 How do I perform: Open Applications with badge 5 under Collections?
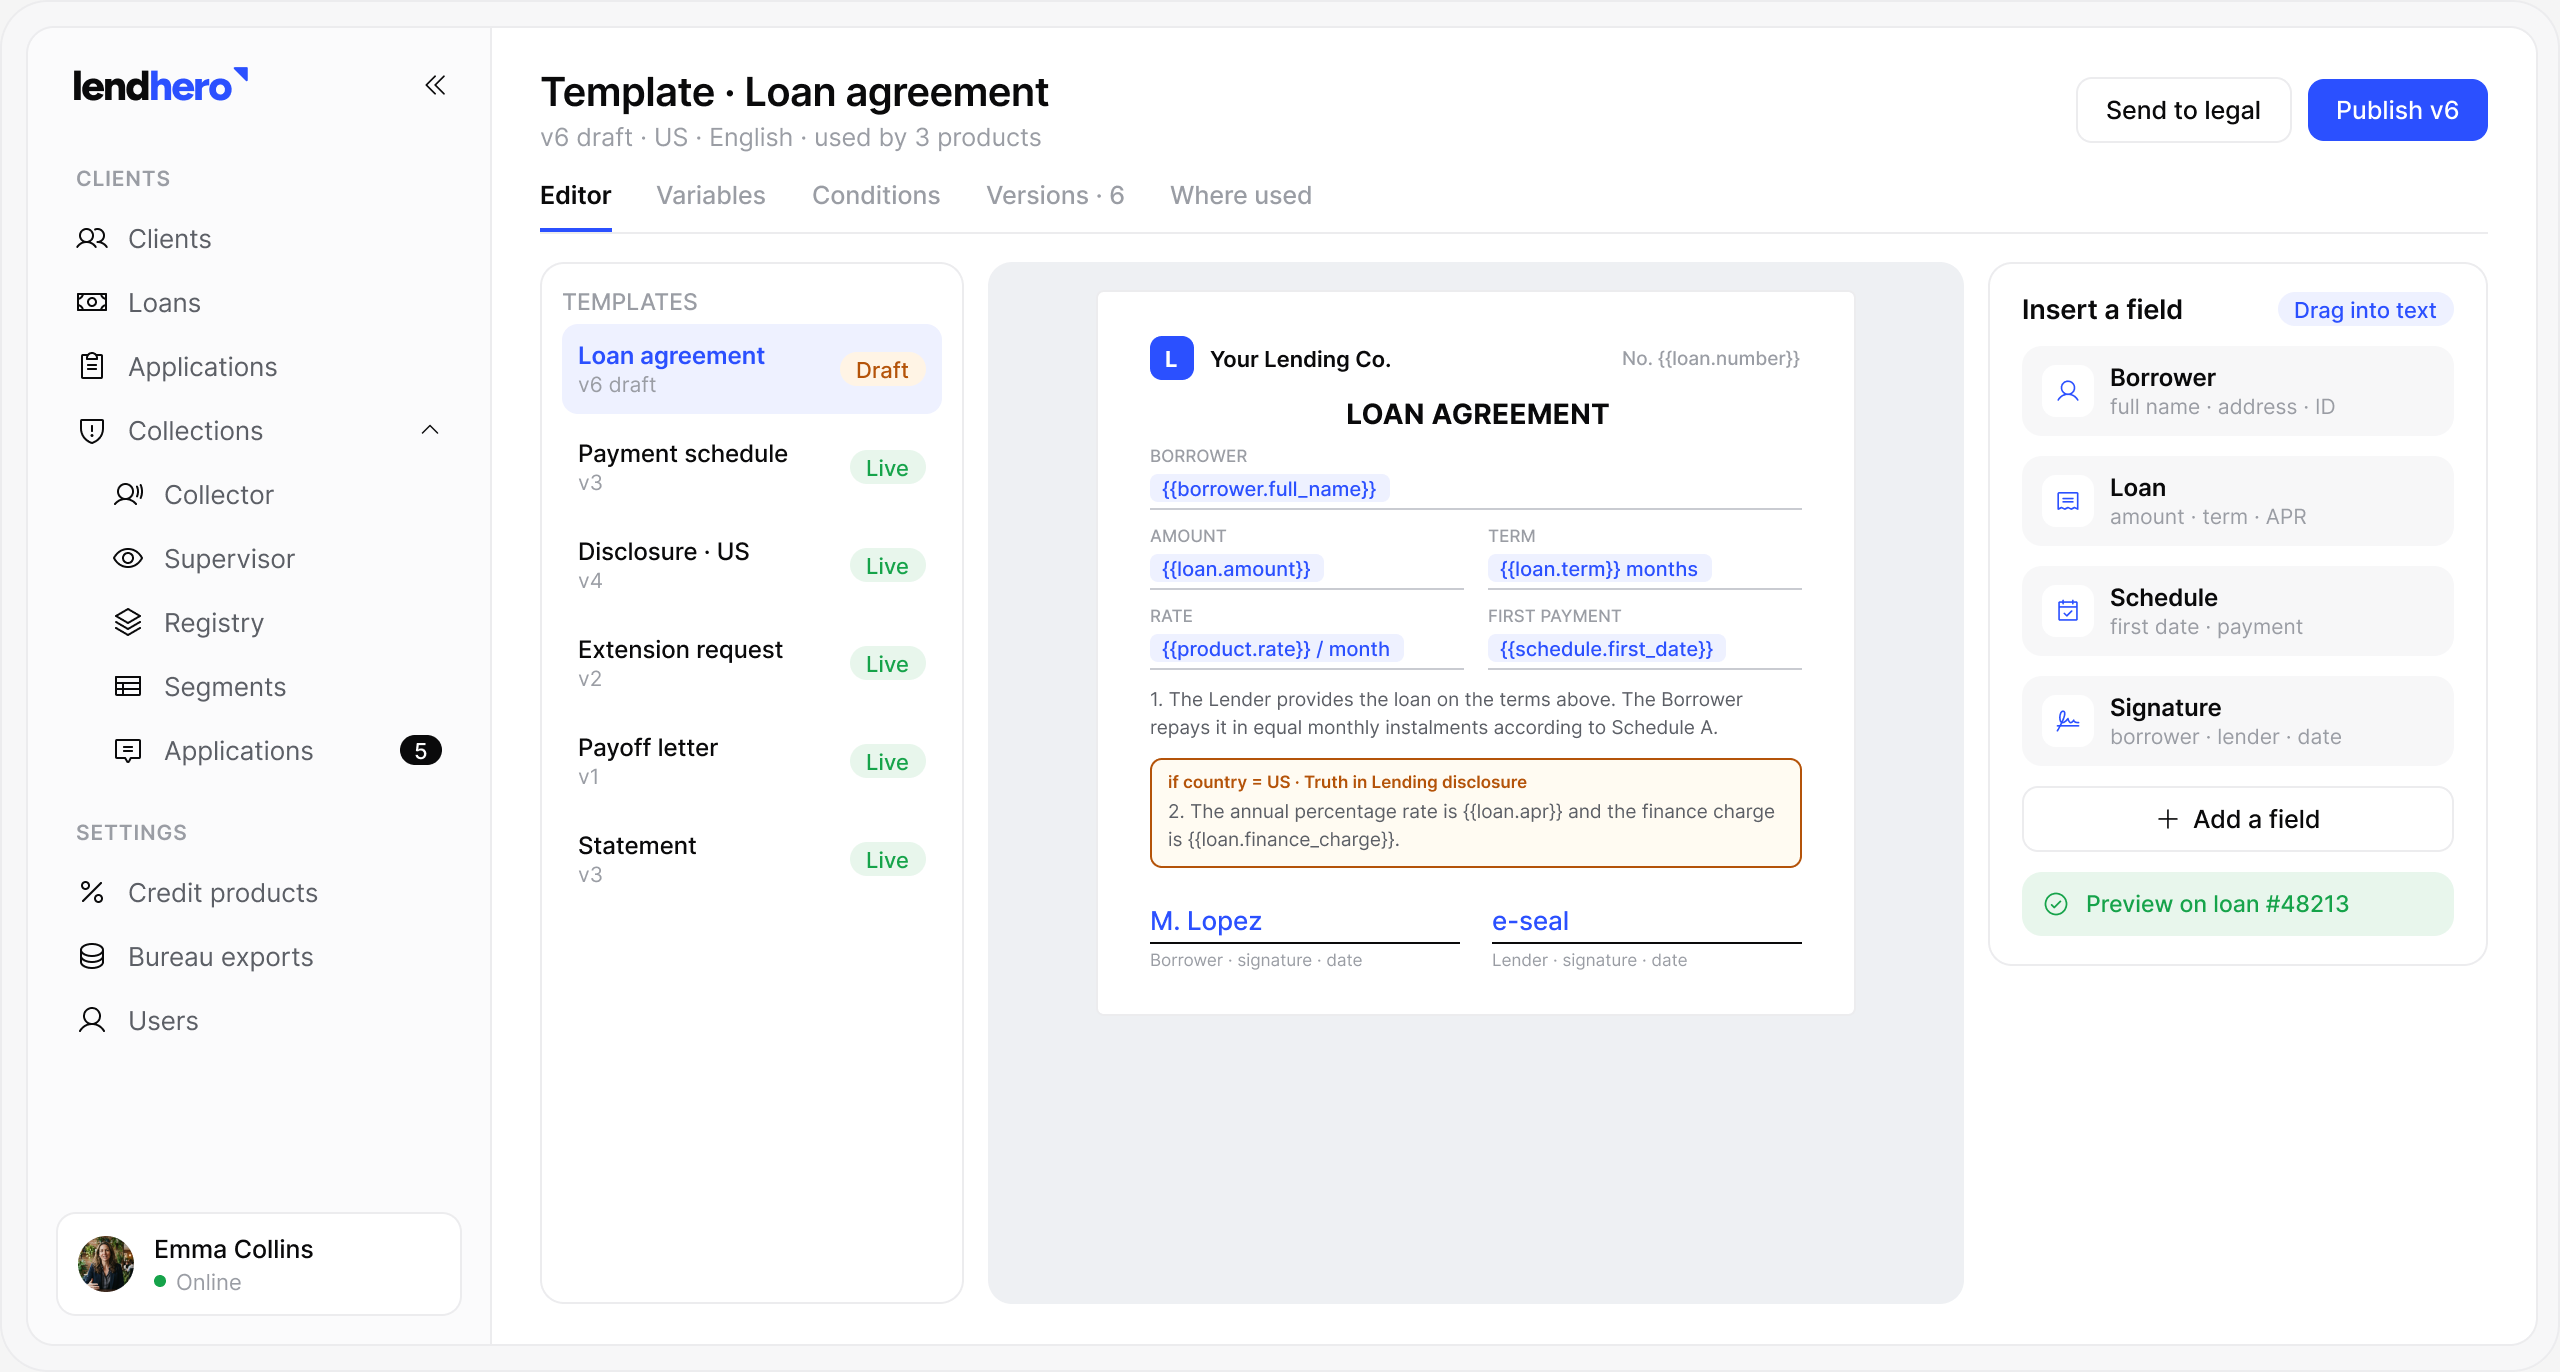coord(259,750)
